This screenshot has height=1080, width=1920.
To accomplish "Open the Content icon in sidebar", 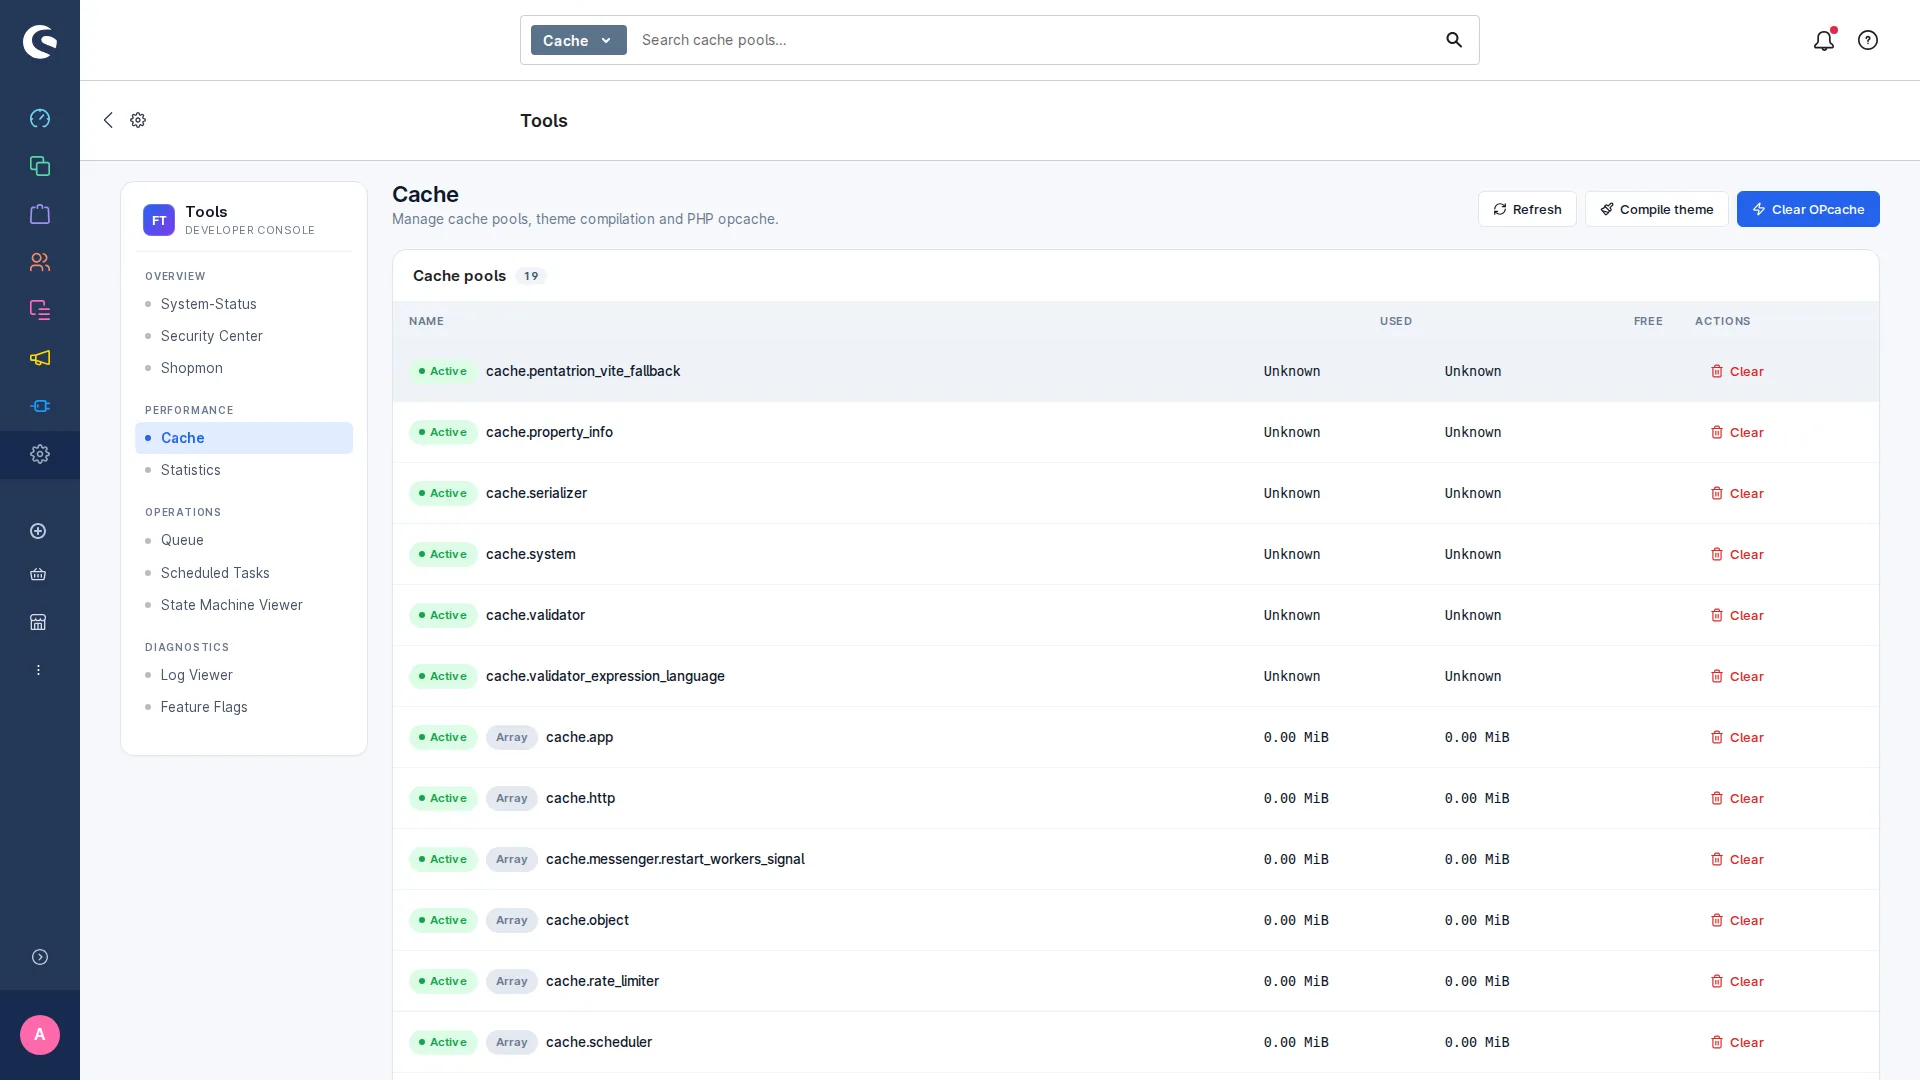I will [x=40, y=310].
